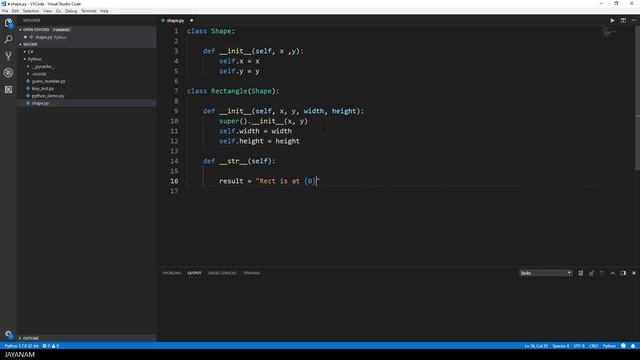640x360 pixels.
Task: Open the Debug view in activity bar
Action: tap(8, 73)
